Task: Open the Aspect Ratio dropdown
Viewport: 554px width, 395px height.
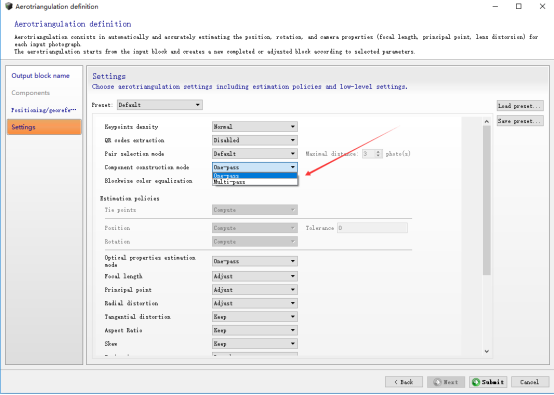Action: click(x=255, y=330)
